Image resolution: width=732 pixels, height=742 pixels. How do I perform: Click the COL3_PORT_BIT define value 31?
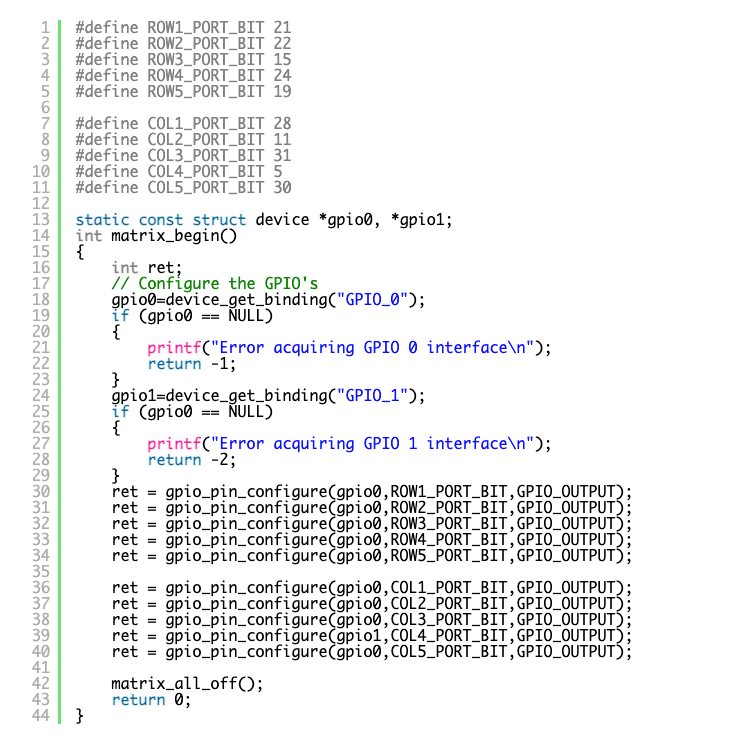pos(282,155)
